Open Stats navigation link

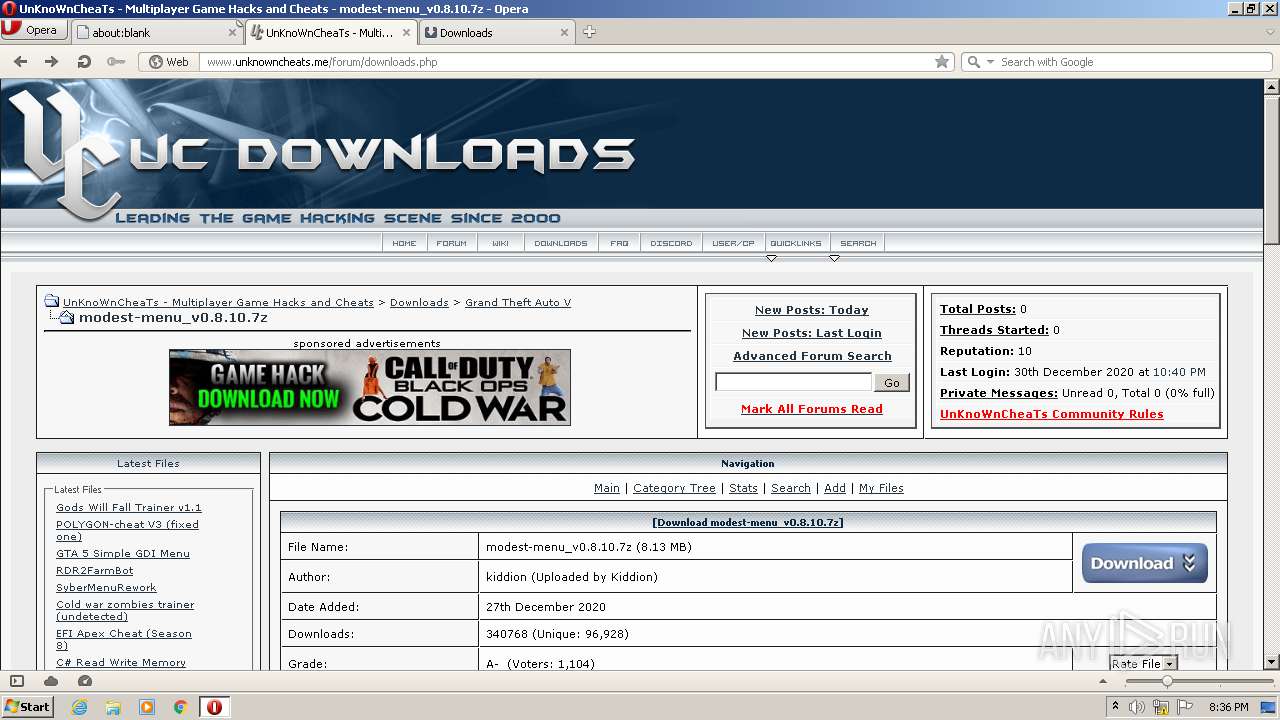click(x=743, y=488)
